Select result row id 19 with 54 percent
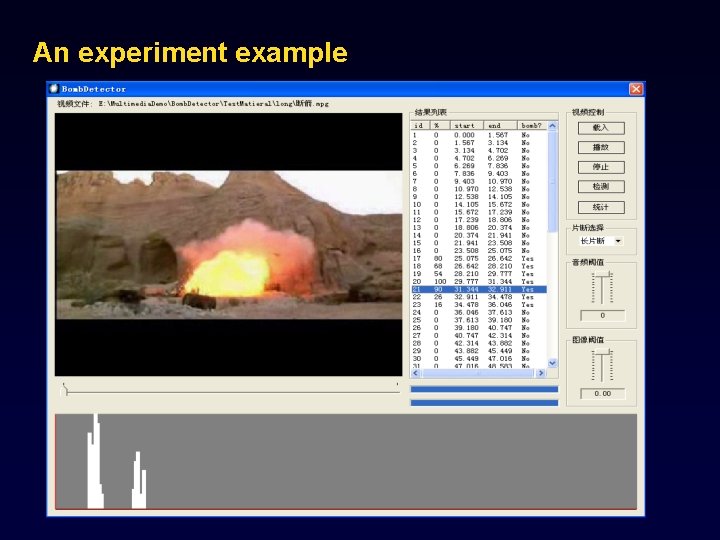 pyautogui.click(x=478, y=274)
